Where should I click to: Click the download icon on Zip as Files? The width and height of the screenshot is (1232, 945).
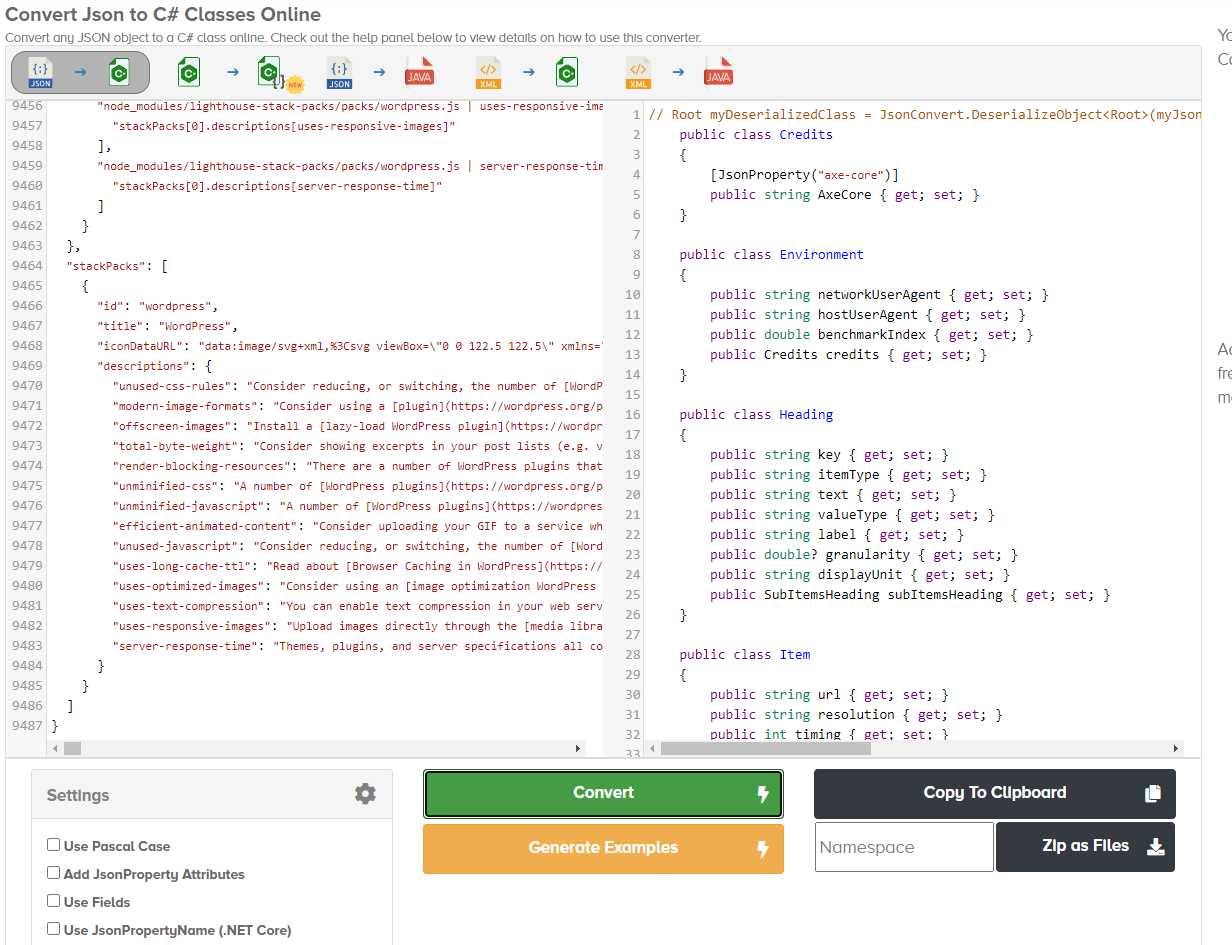[x=1155, y=847]
